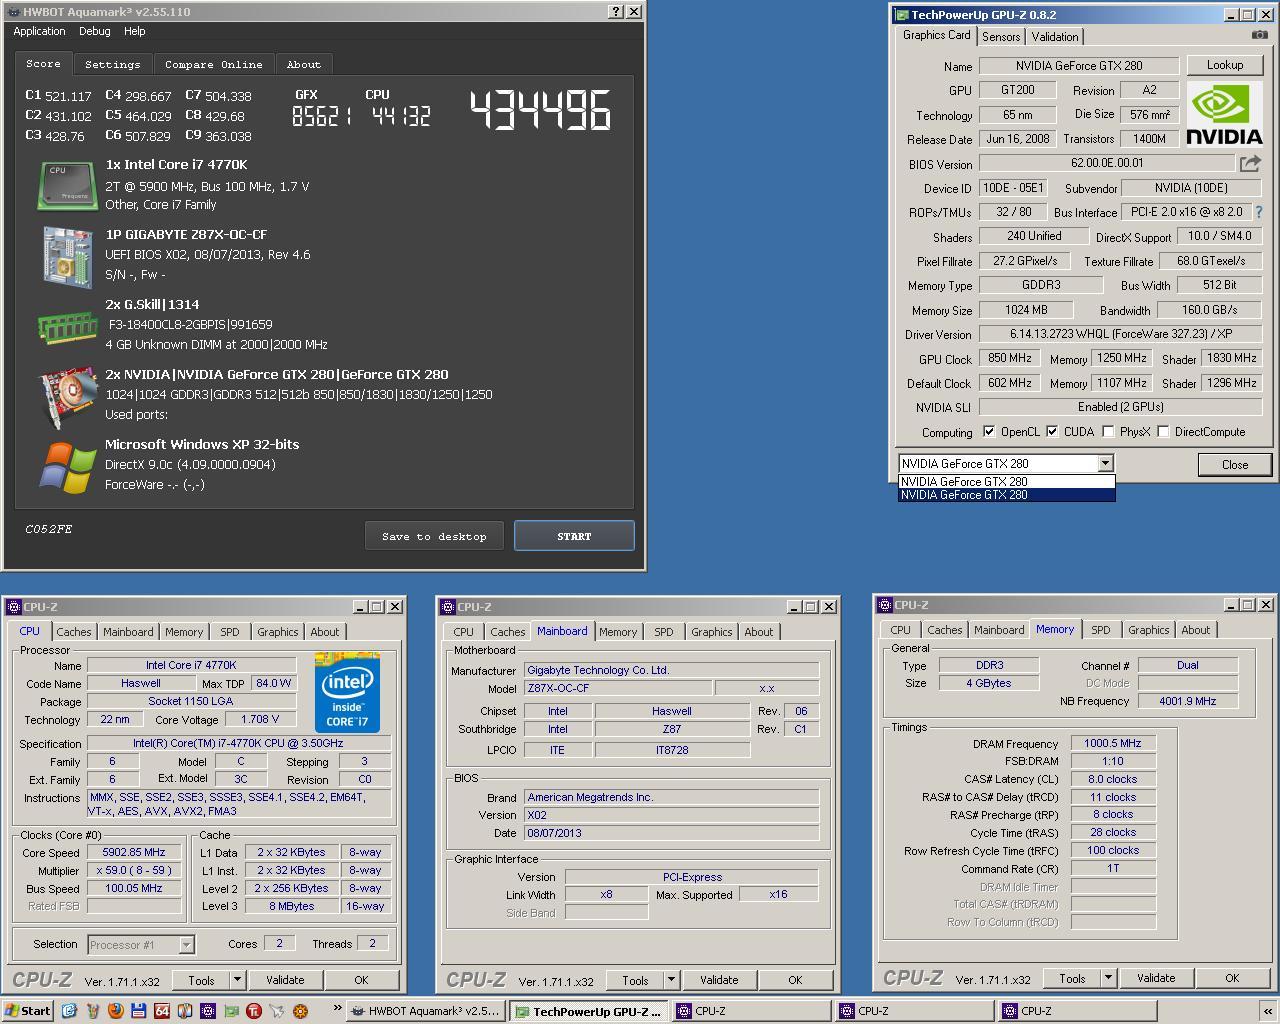
Task: Switch to HWBOT Aquamark taskbar button
Action: 426,1011
